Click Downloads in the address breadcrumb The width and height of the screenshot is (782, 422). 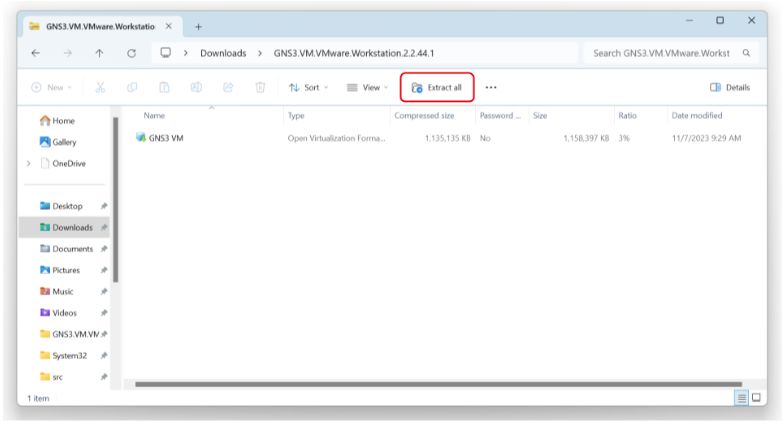tap(223, 53)
